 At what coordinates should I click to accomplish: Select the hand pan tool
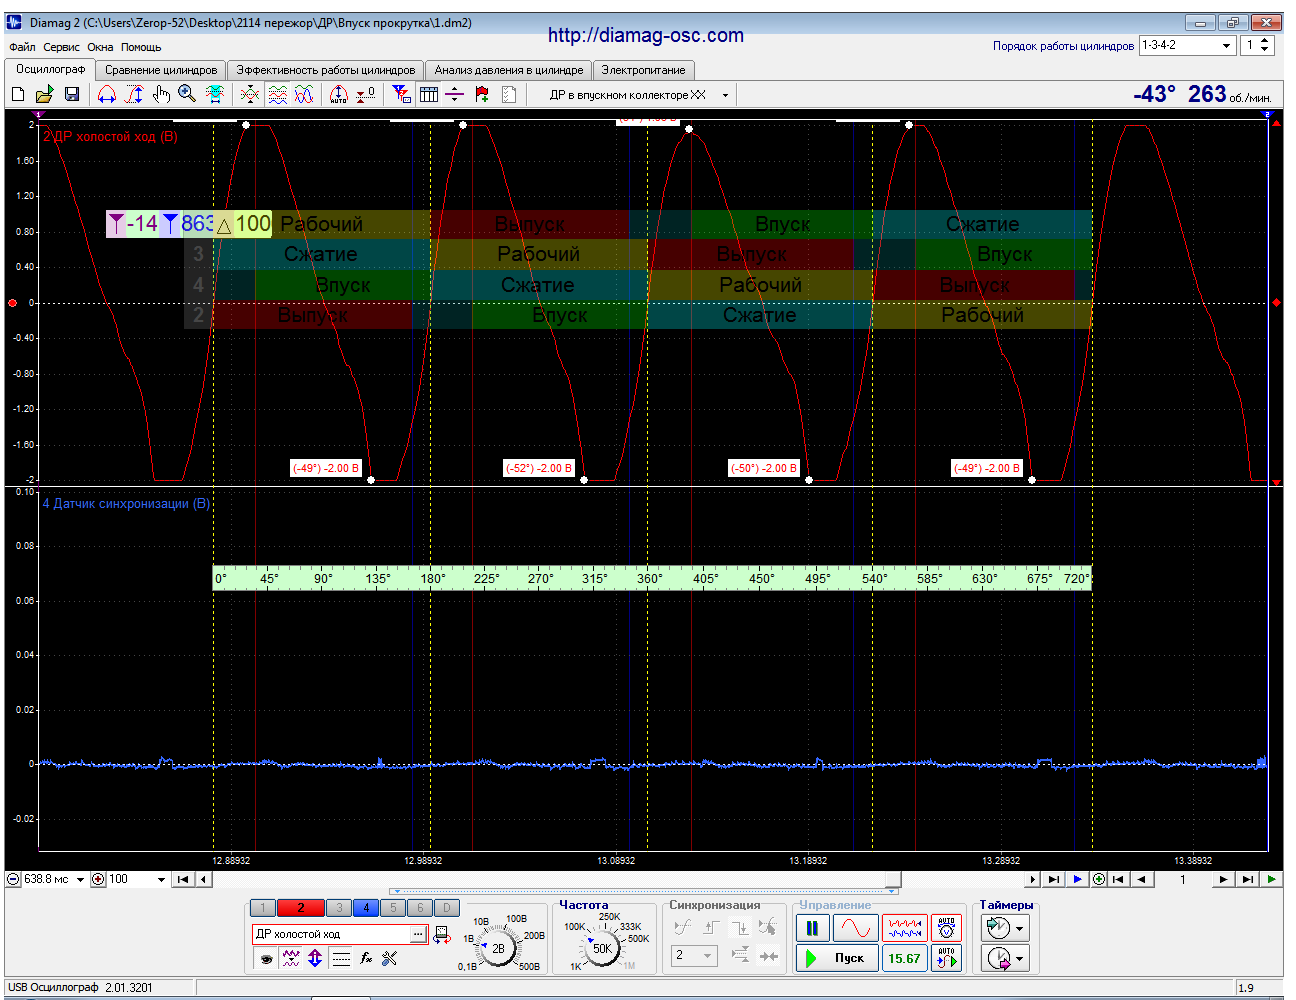pyautogui.click(x=161, y=94)
